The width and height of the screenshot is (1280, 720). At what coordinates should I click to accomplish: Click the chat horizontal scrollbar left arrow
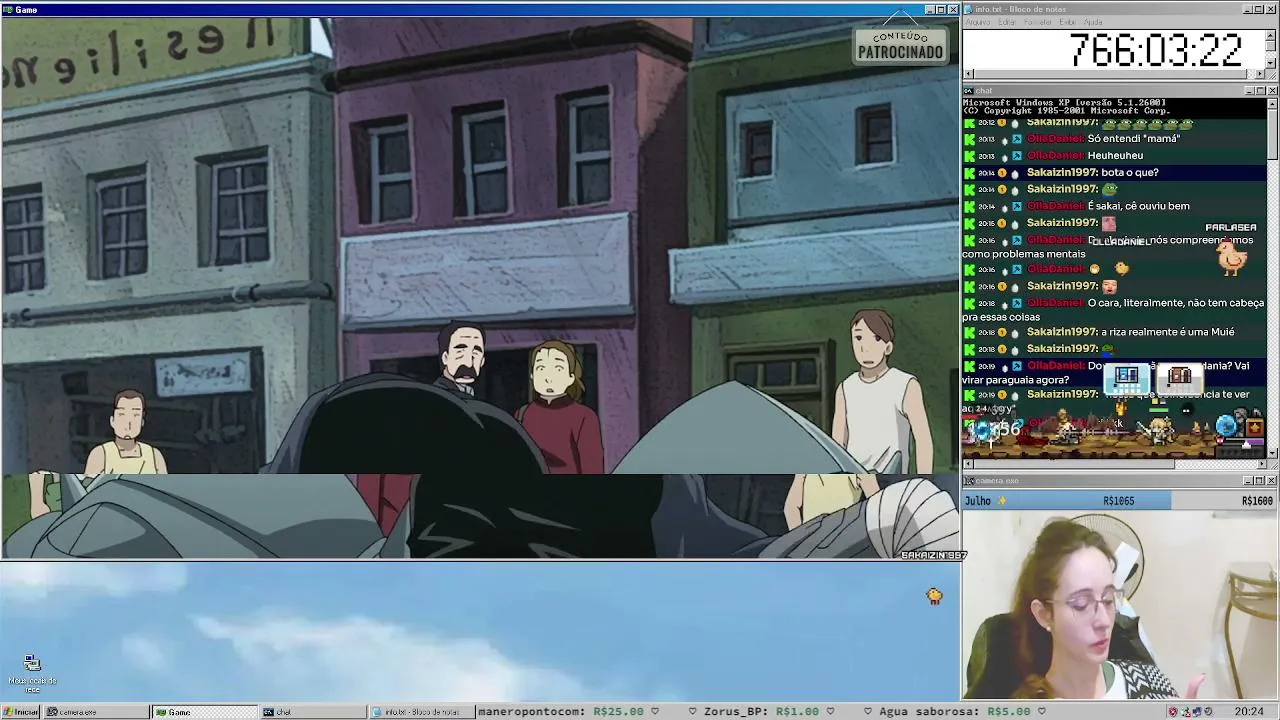click(969, 464)
